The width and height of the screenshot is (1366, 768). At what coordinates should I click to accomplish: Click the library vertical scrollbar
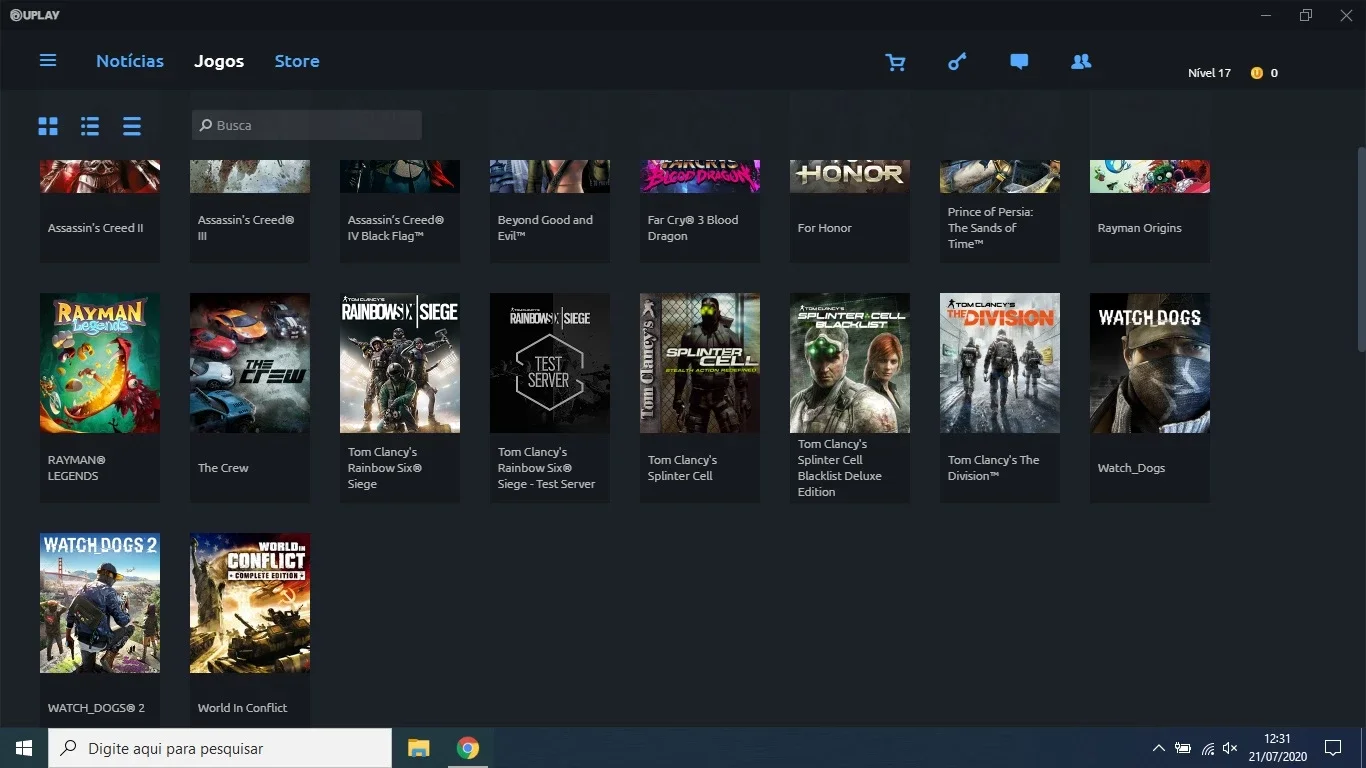pos(1361,250)
